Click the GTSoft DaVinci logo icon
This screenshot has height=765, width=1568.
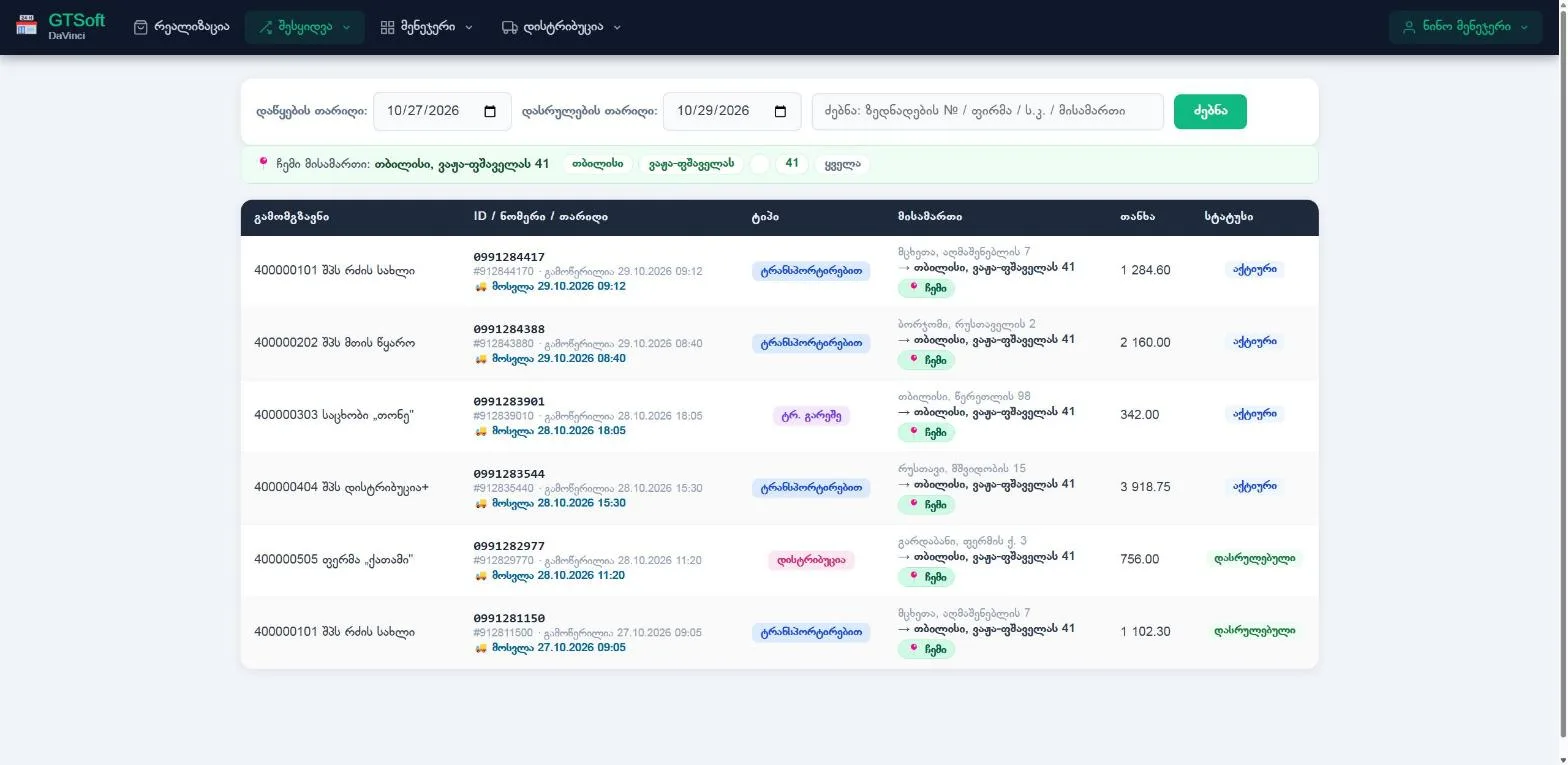tap(26, 26)
